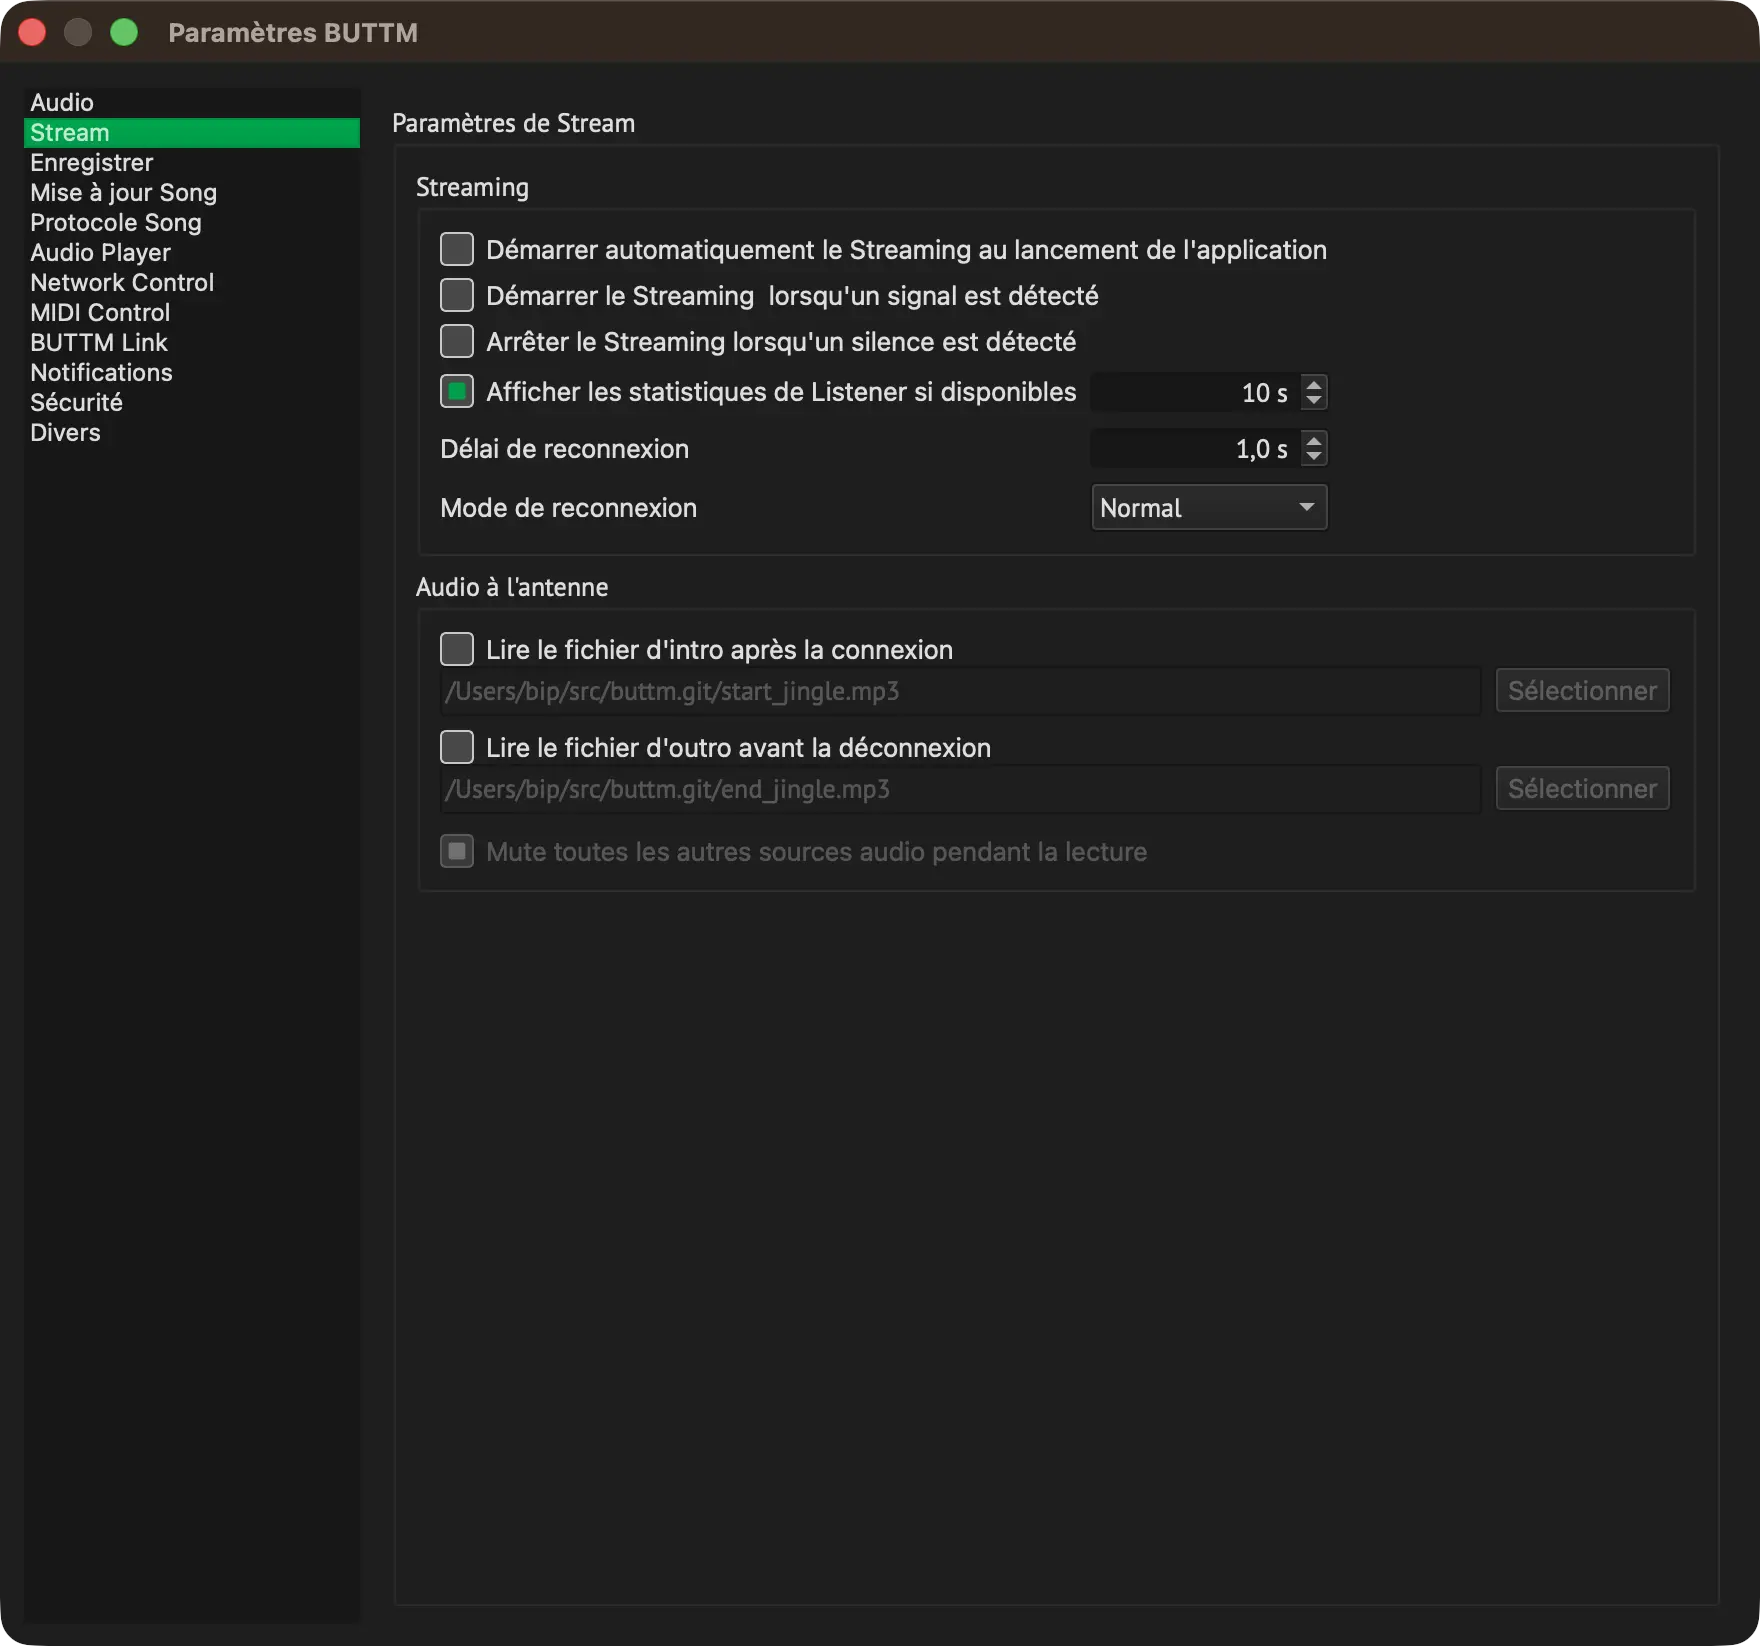Open Protocole Song settings
Screen dimensions: 1760x1646
(191, 222)
